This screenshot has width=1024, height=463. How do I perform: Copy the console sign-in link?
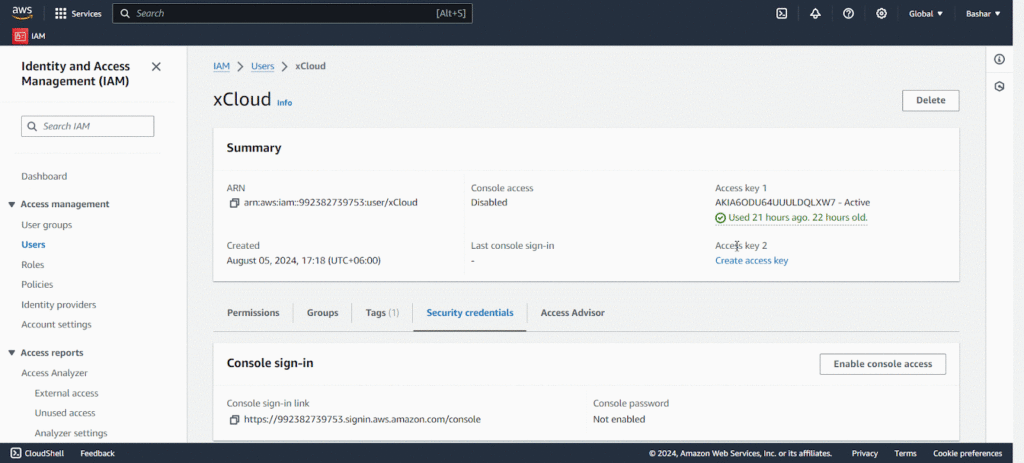coord(234,419)
